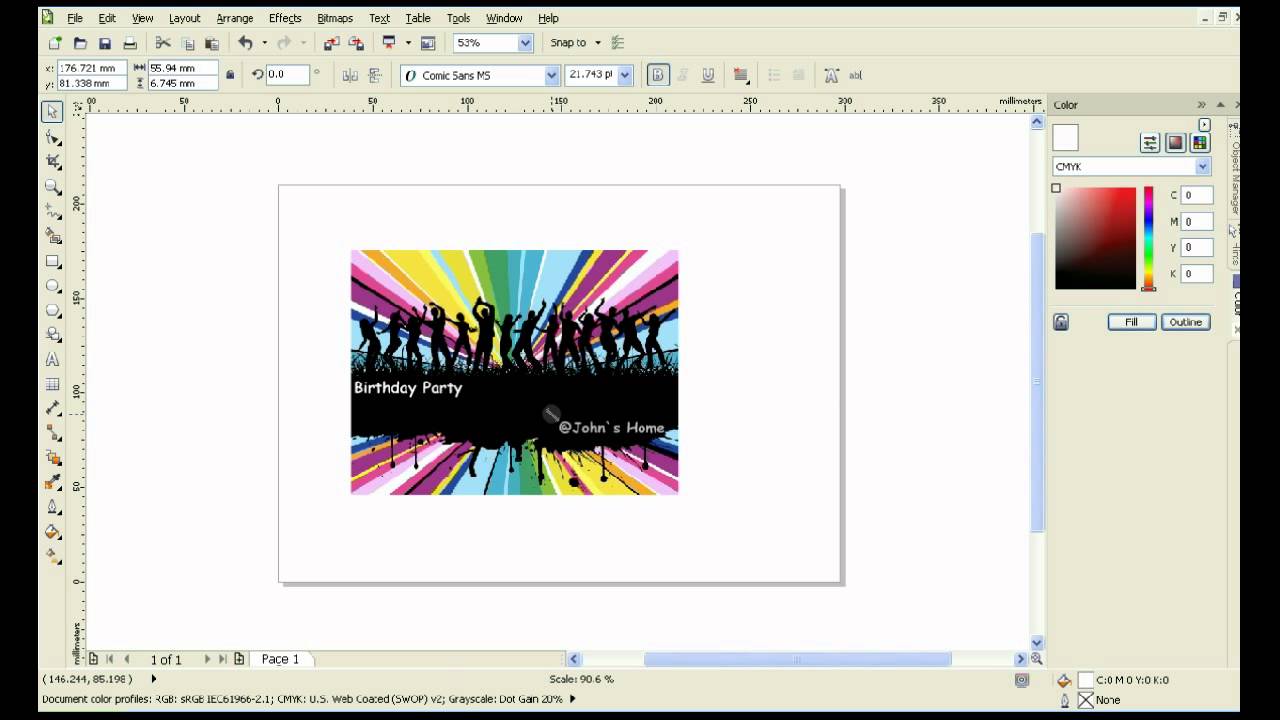This screenshot has height=720, width=1280.
Task: Open the Tools menu
Action: click(x=458, y=18)
